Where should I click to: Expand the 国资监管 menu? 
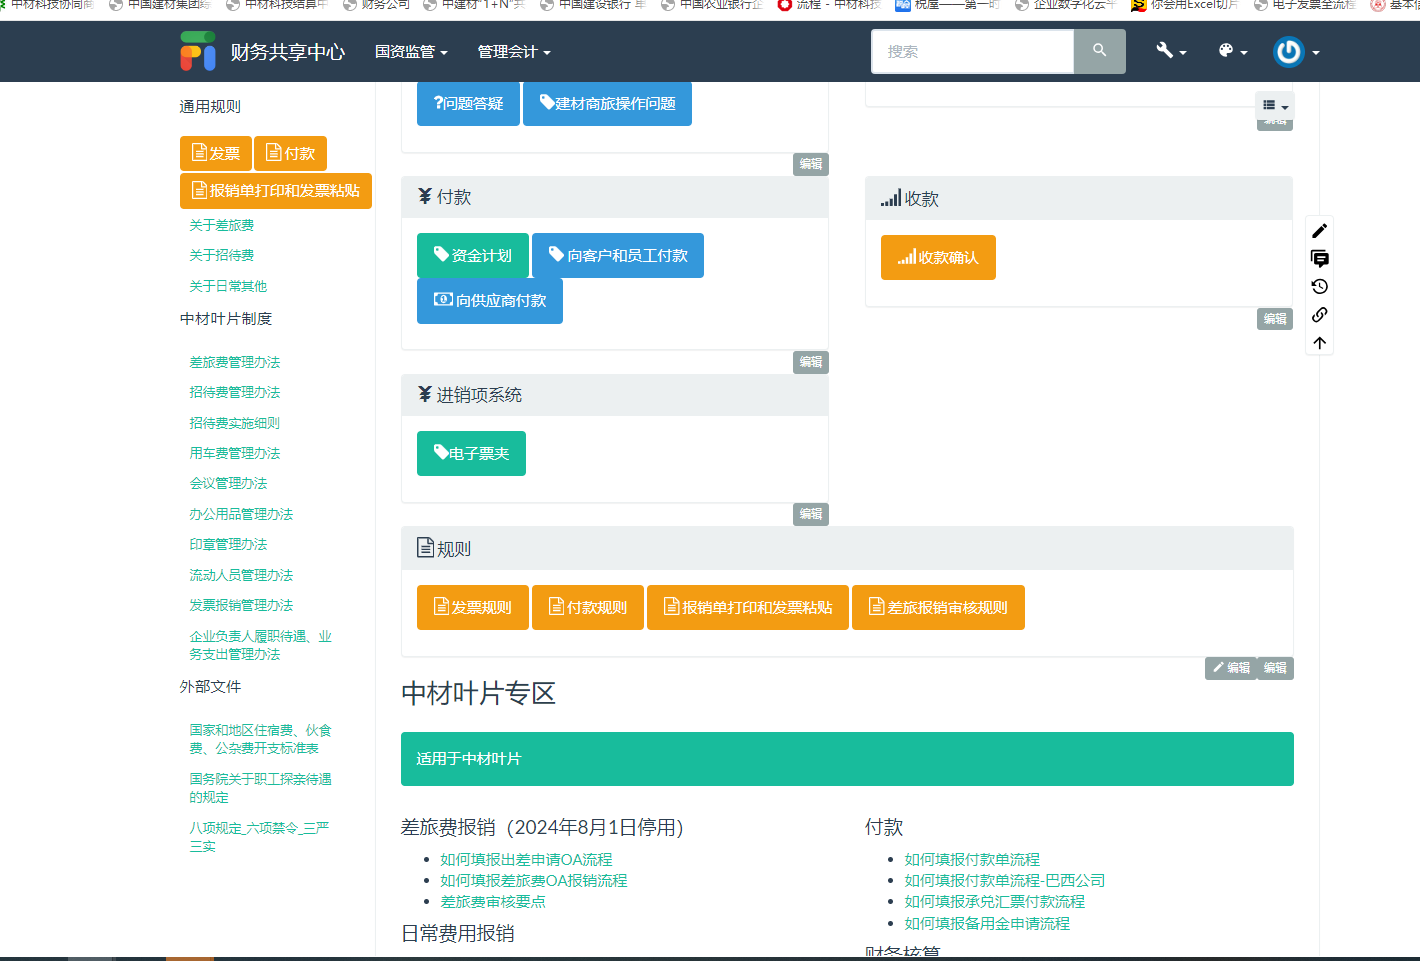point(411,52)
